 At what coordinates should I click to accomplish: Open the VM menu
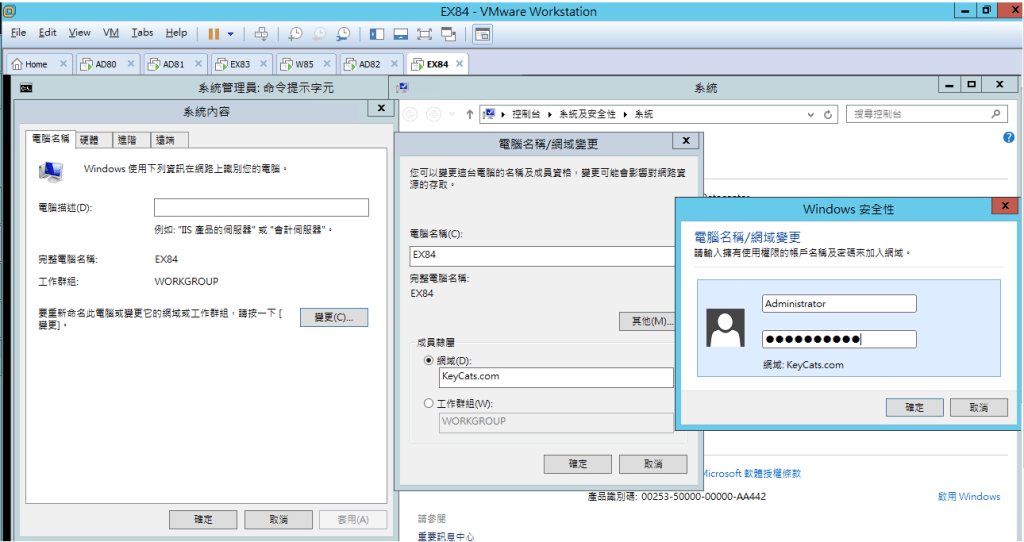(111, 33)
